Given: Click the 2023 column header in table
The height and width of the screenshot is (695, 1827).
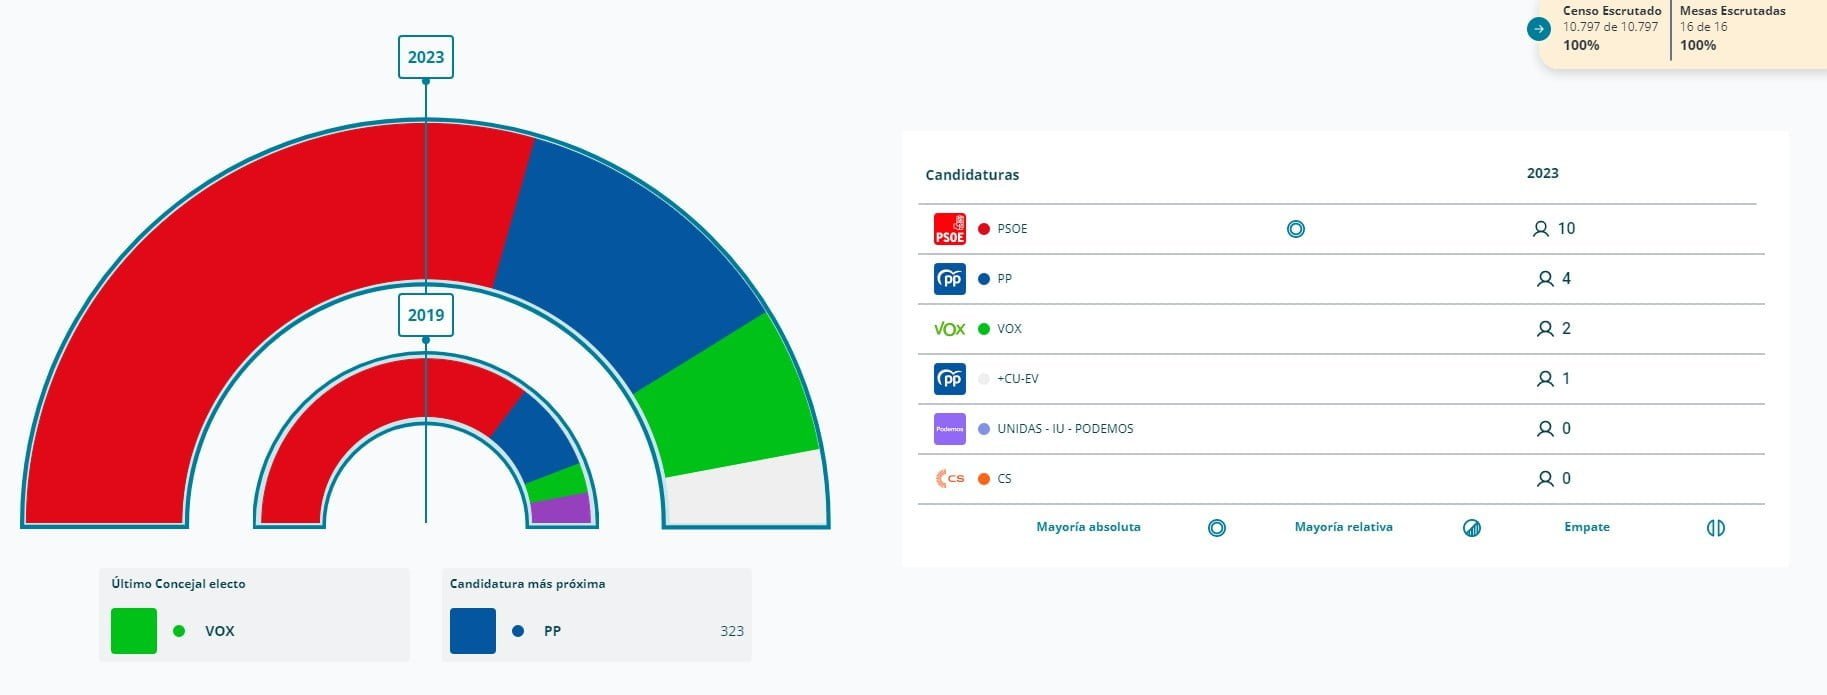Looking at the screenshot, I should click(x=1542, y=173).
